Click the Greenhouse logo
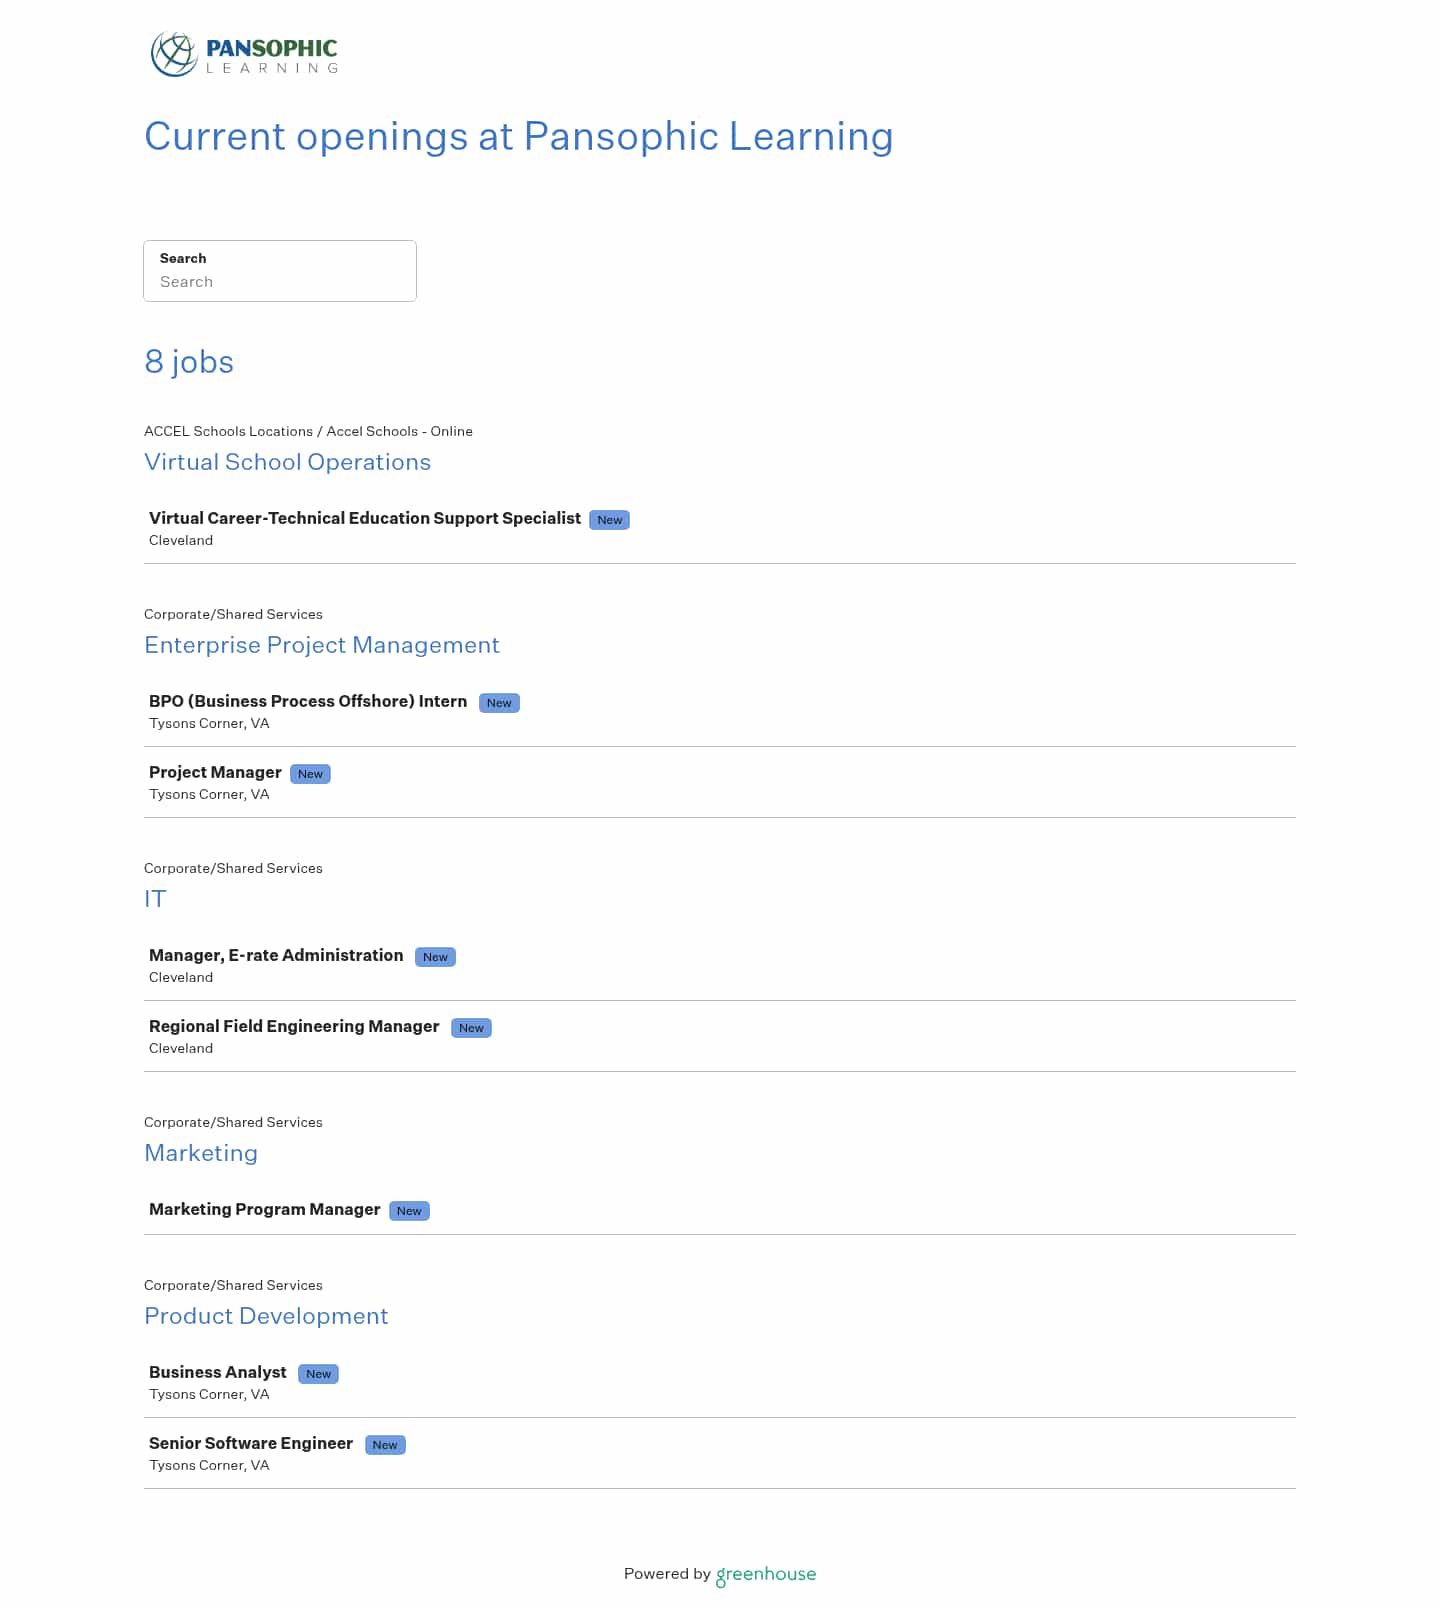Screen dimensions: 1440x1609 [766, 1574]
